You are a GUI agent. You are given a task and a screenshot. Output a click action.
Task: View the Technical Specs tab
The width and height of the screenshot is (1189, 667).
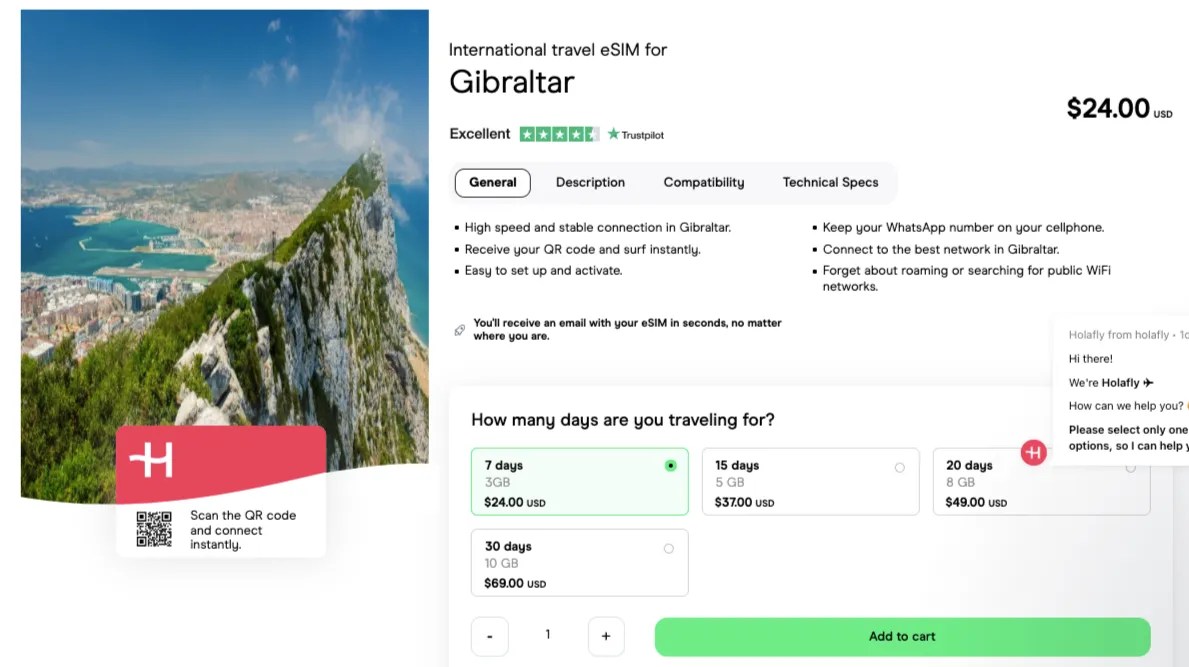coord(831,182)
